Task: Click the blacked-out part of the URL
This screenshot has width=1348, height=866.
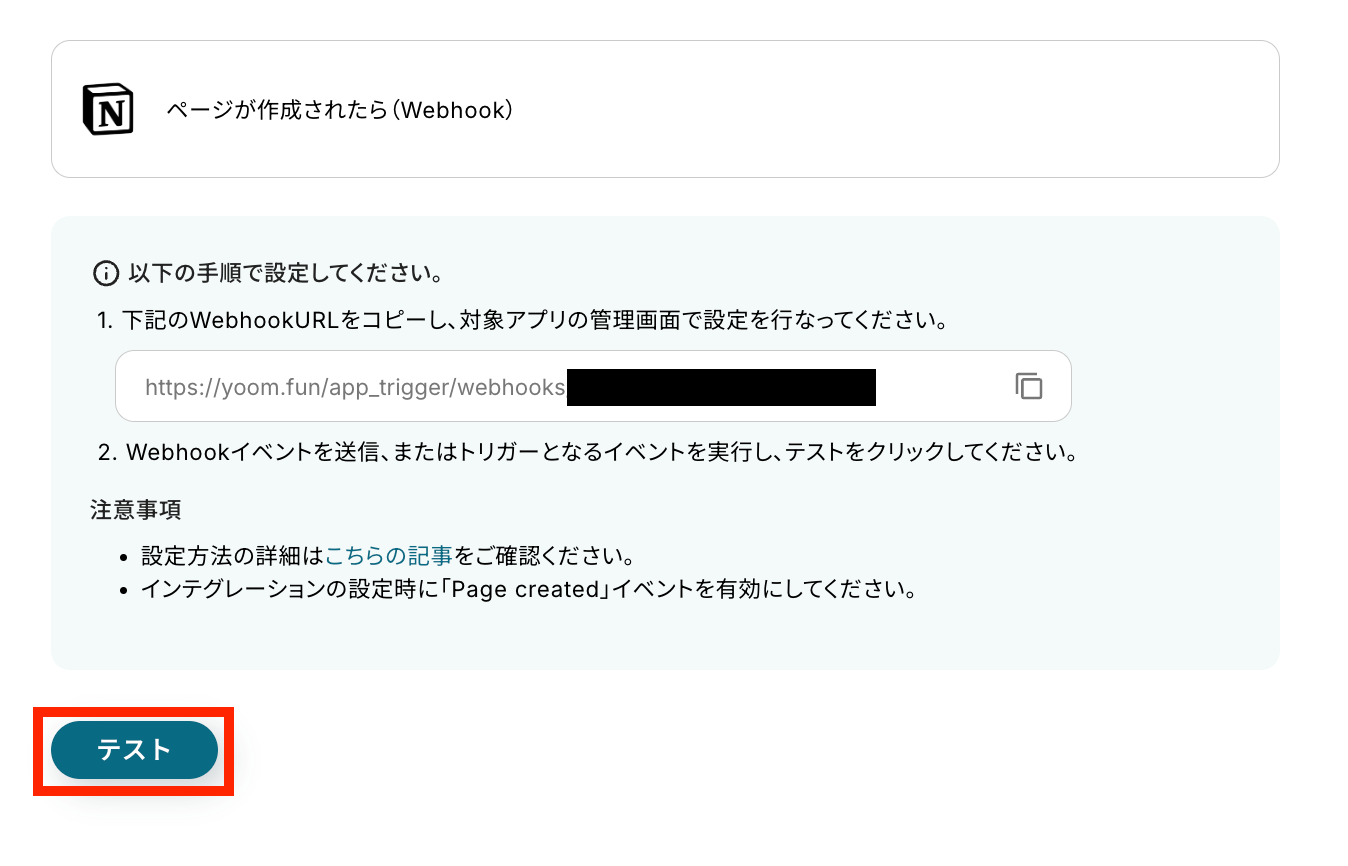Action: [x=720, y=387]
